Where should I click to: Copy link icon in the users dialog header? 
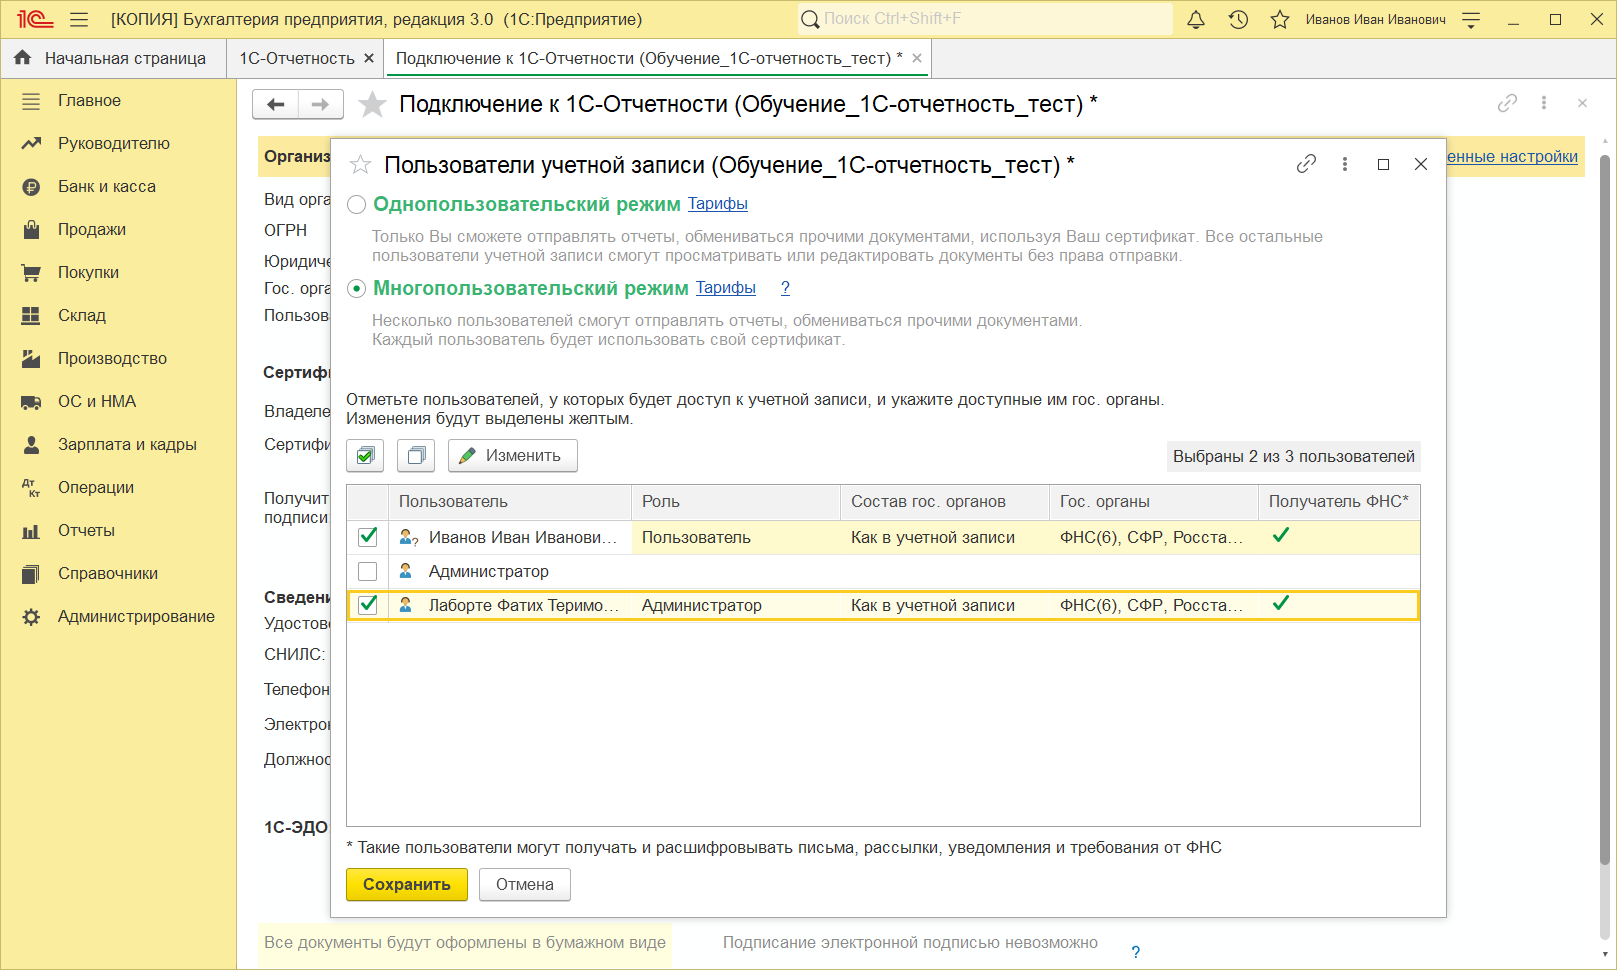coord(1306,164)
